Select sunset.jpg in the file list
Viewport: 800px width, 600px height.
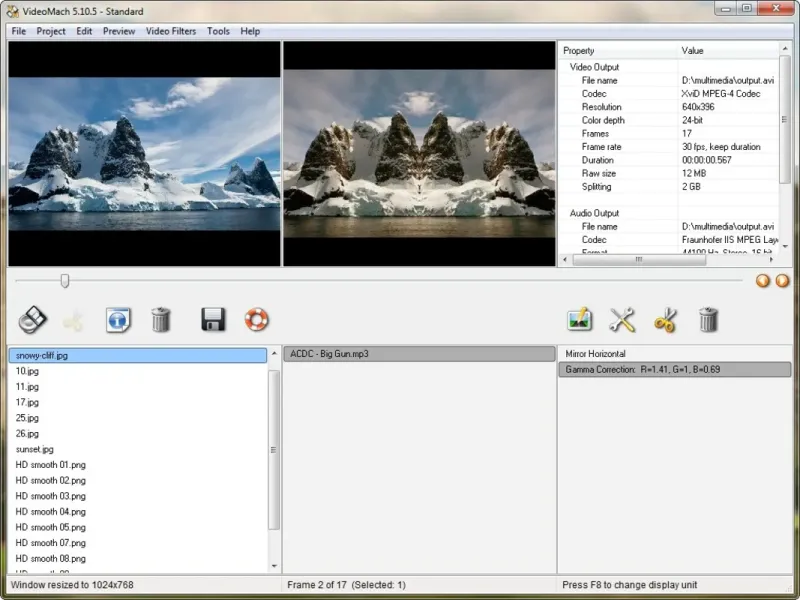click(x=35, y=449)
